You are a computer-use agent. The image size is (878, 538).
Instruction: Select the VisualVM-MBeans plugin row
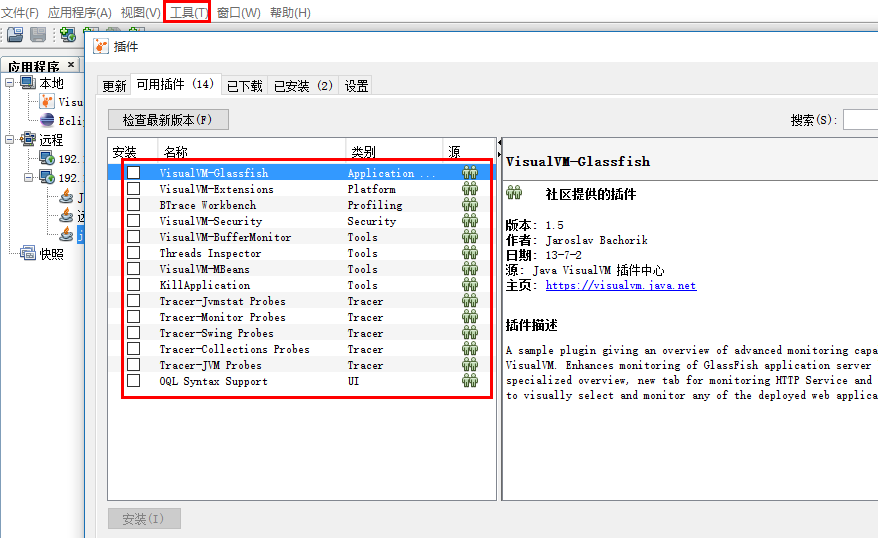tap(302, 269)
